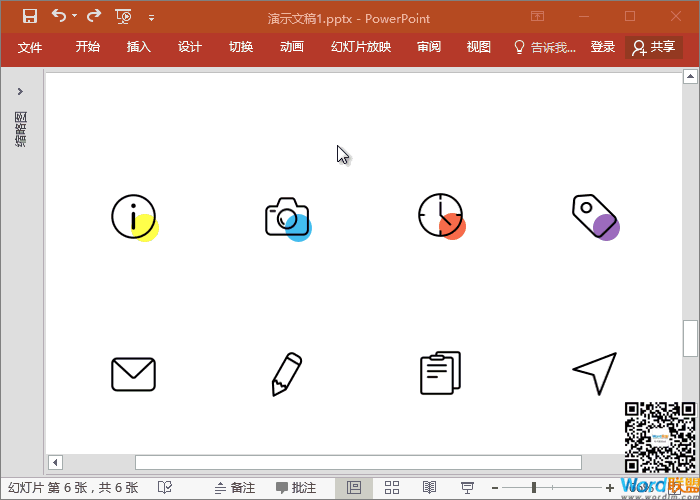Screen dimensions: 700x500
Task: Launch Slide Show view from status bar
Action: pyautogui.click(x=467, y=488)
